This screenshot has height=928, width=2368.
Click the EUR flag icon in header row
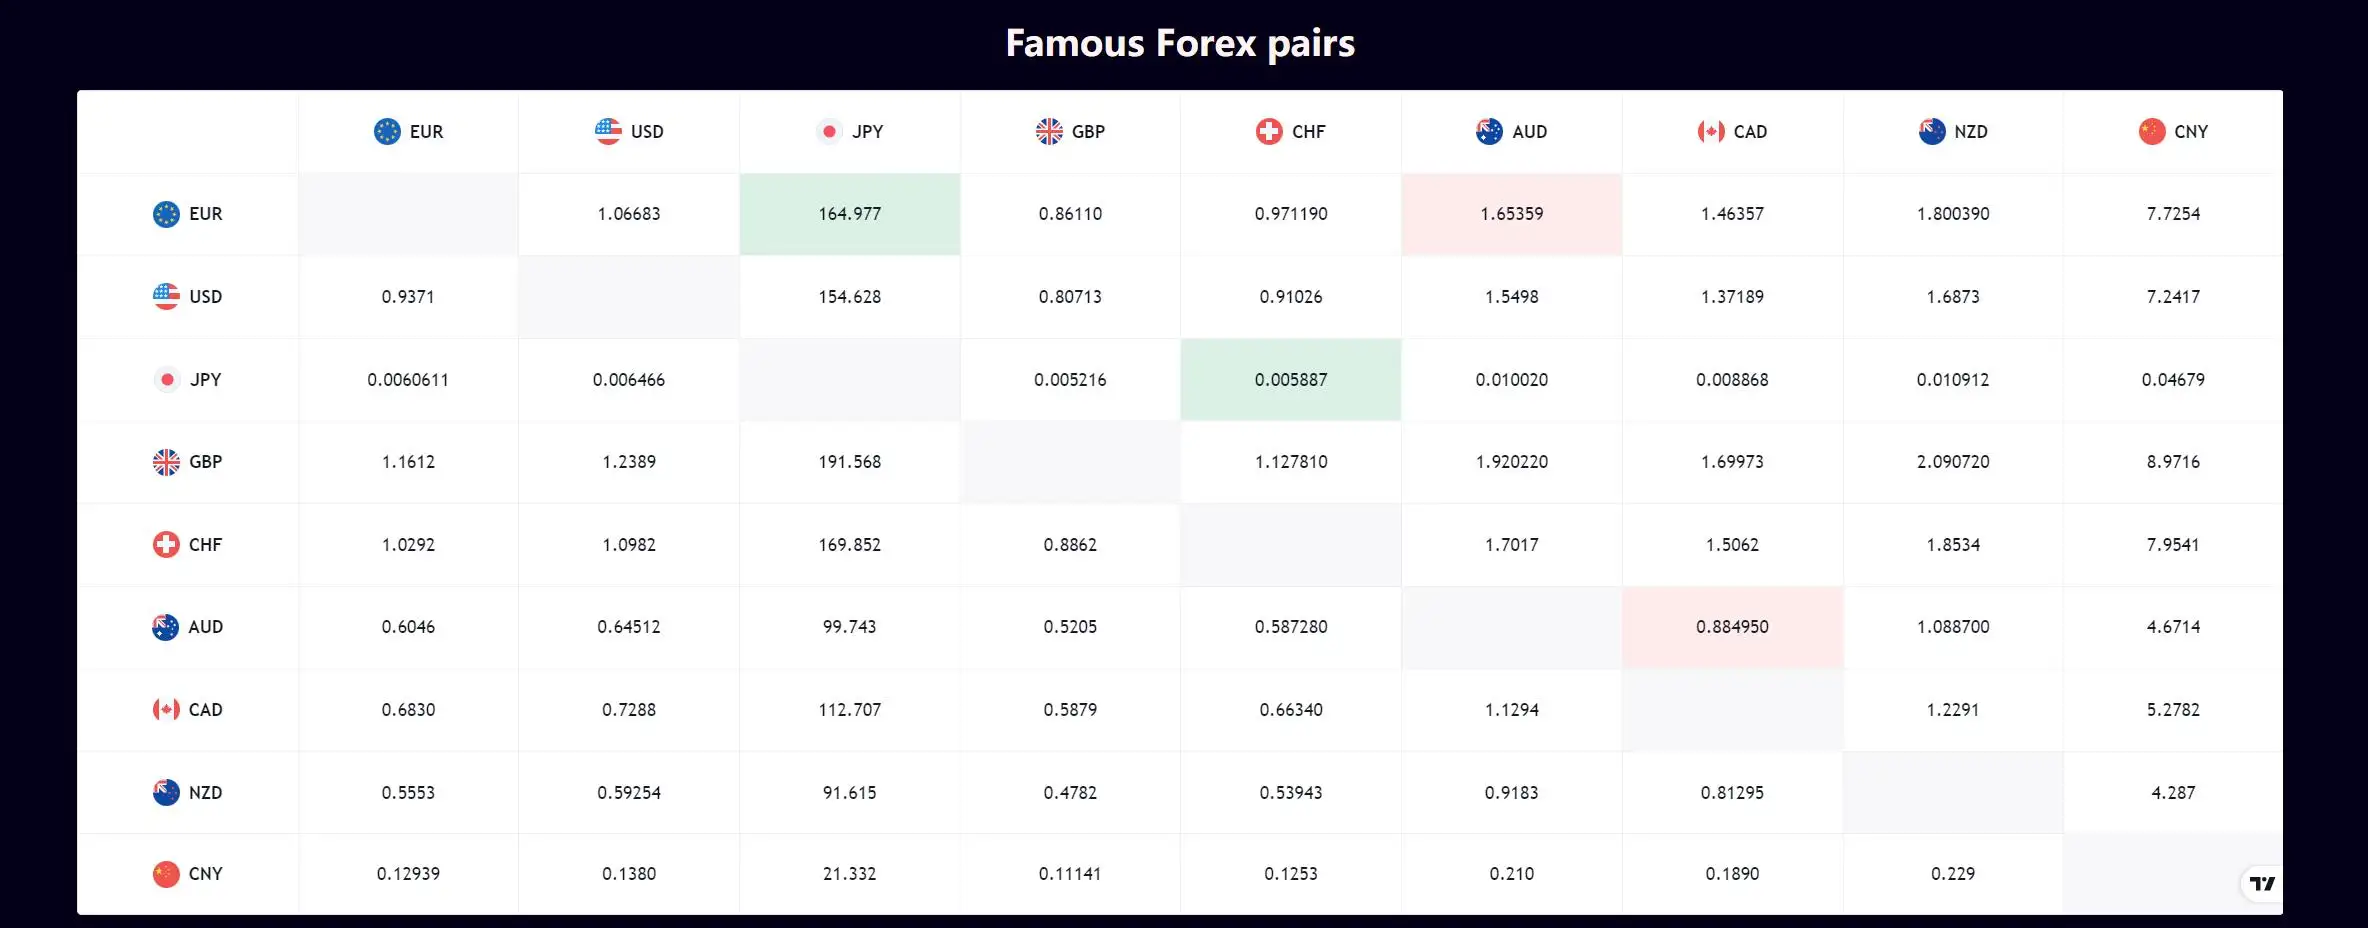(x=387, y=131)
